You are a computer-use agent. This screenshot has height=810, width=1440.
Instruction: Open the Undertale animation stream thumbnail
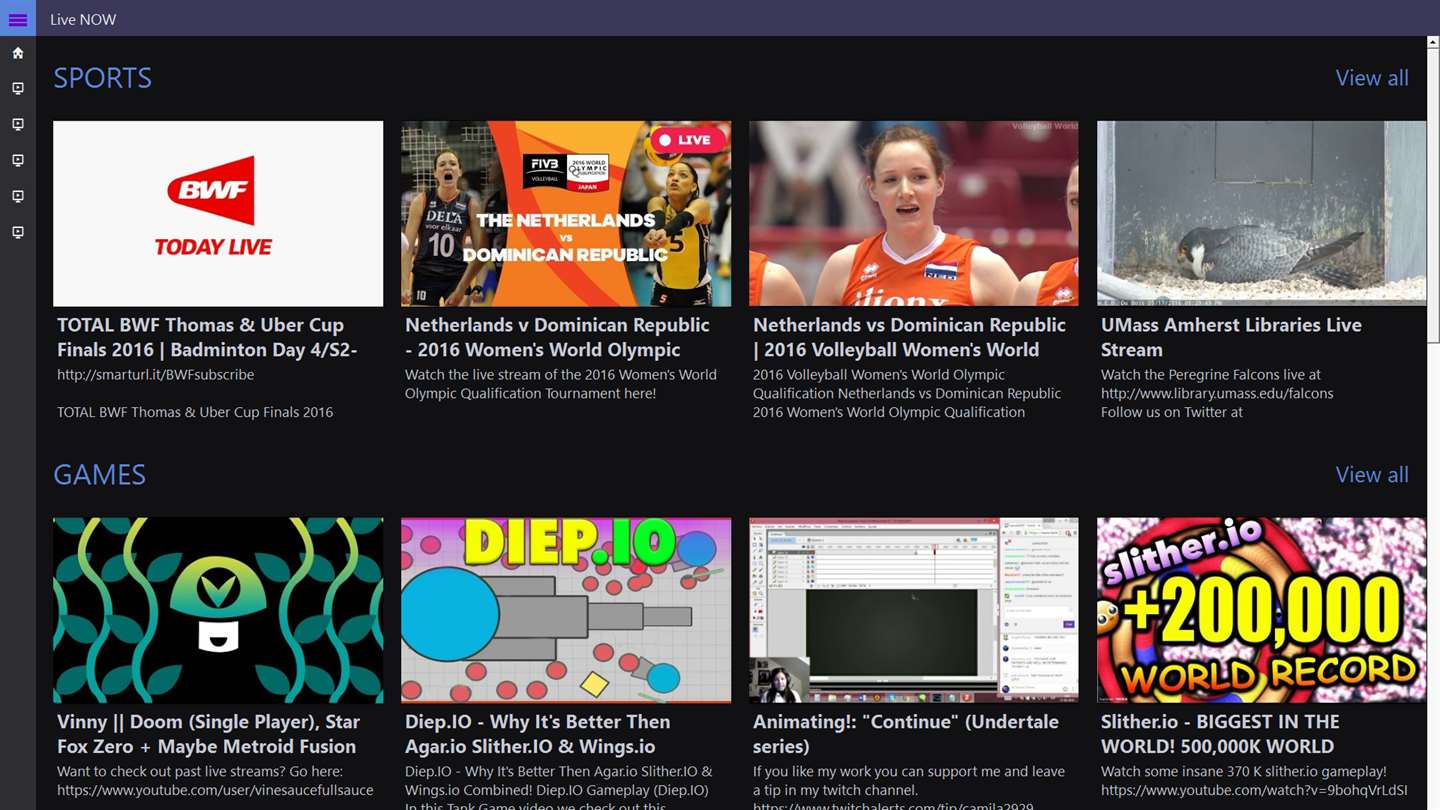914,610
